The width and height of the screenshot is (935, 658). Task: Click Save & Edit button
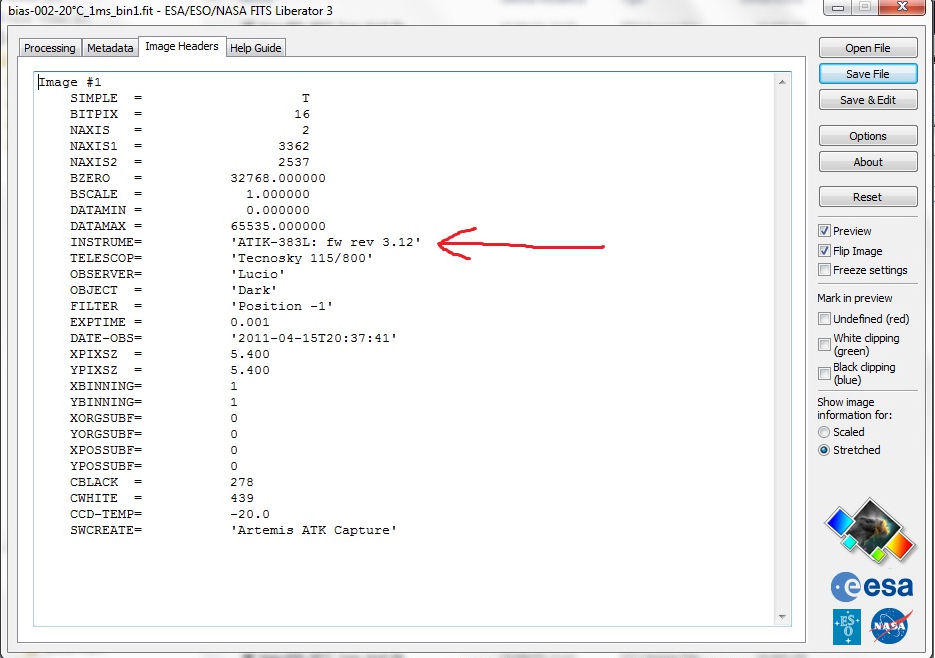(x=868, y=100)
